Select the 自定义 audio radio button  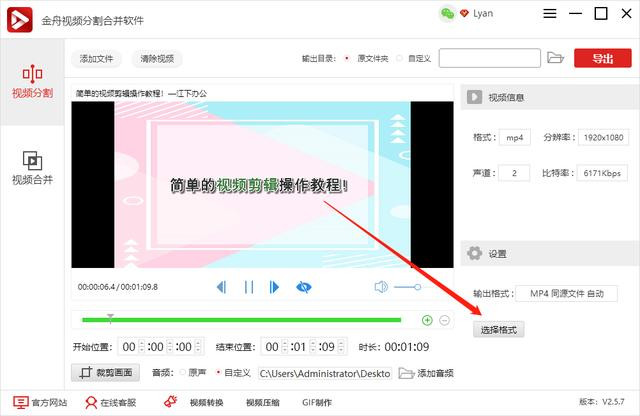pos(218,372)
